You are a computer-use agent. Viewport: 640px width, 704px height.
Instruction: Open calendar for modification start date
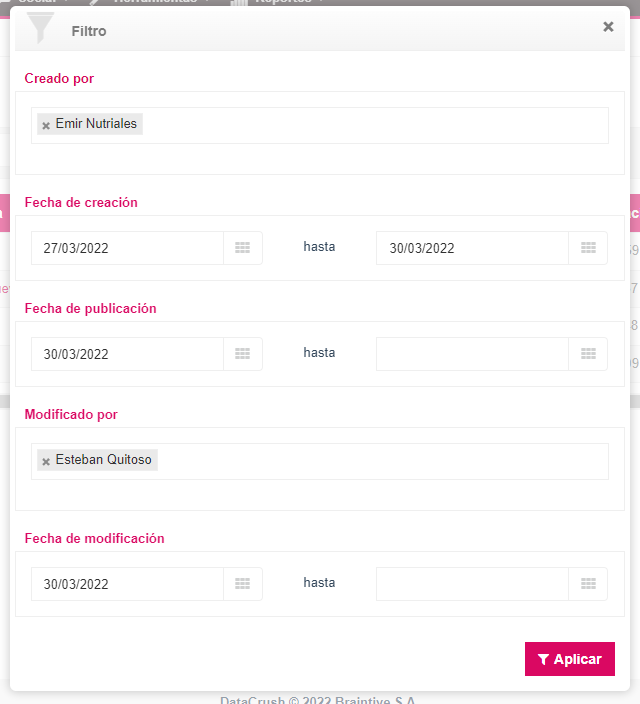(x=243, y=584)
